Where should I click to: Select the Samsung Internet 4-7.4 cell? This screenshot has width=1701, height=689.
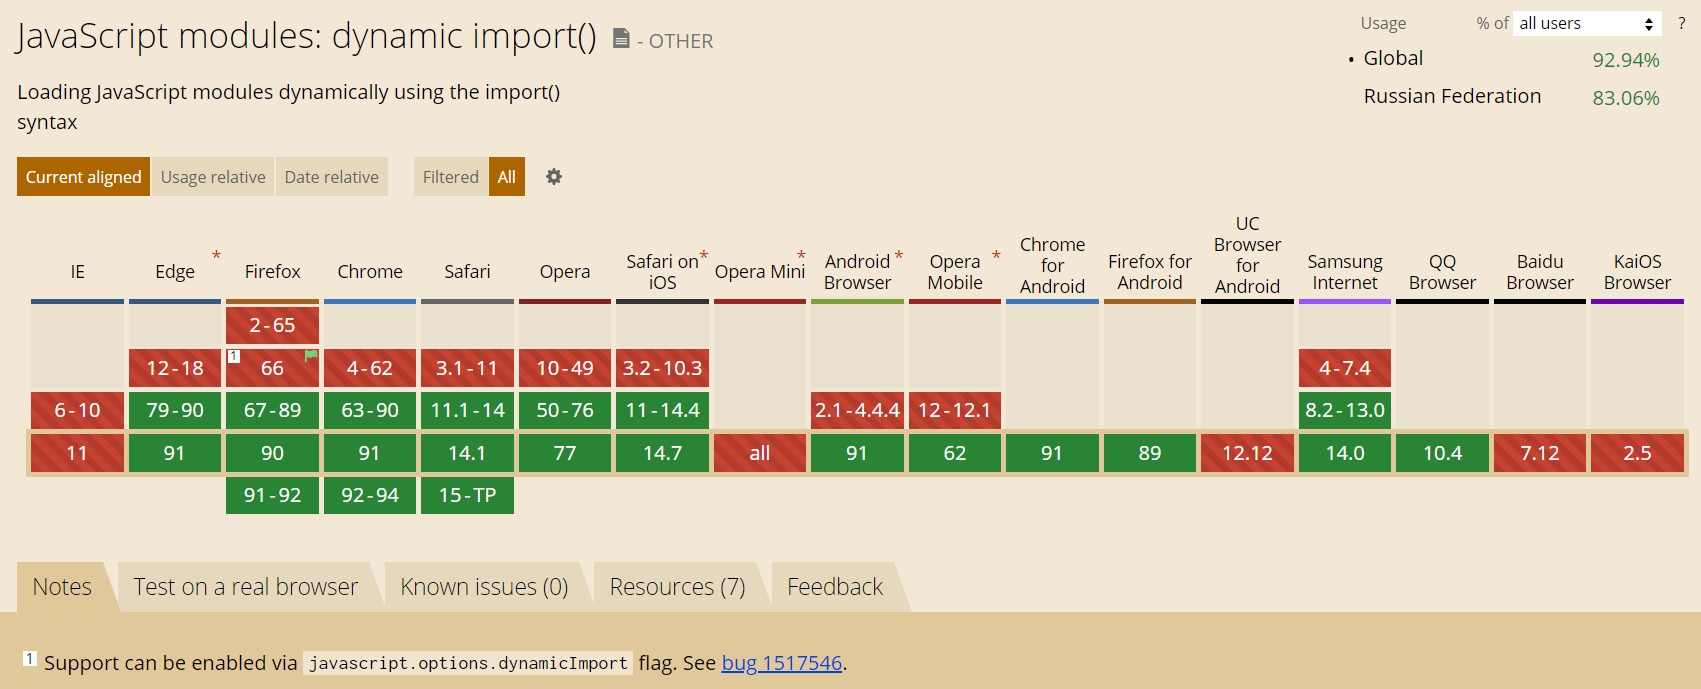click(1345, 368)
